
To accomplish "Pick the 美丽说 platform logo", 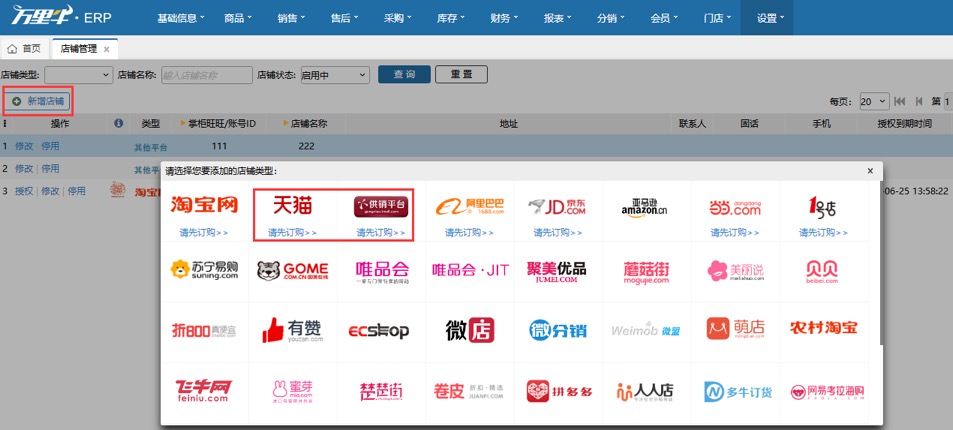I will click(x=735, y=271).
